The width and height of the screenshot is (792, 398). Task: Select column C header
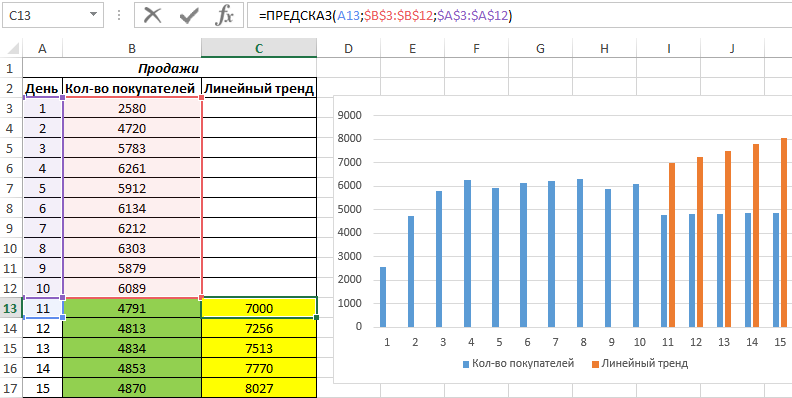(x=259, y=48)
